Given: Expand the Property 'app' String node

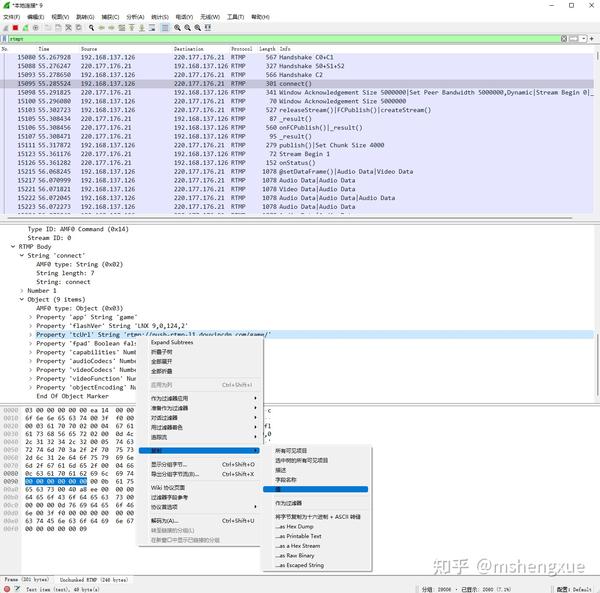Looking at the screenshot, I should point(31,317).
